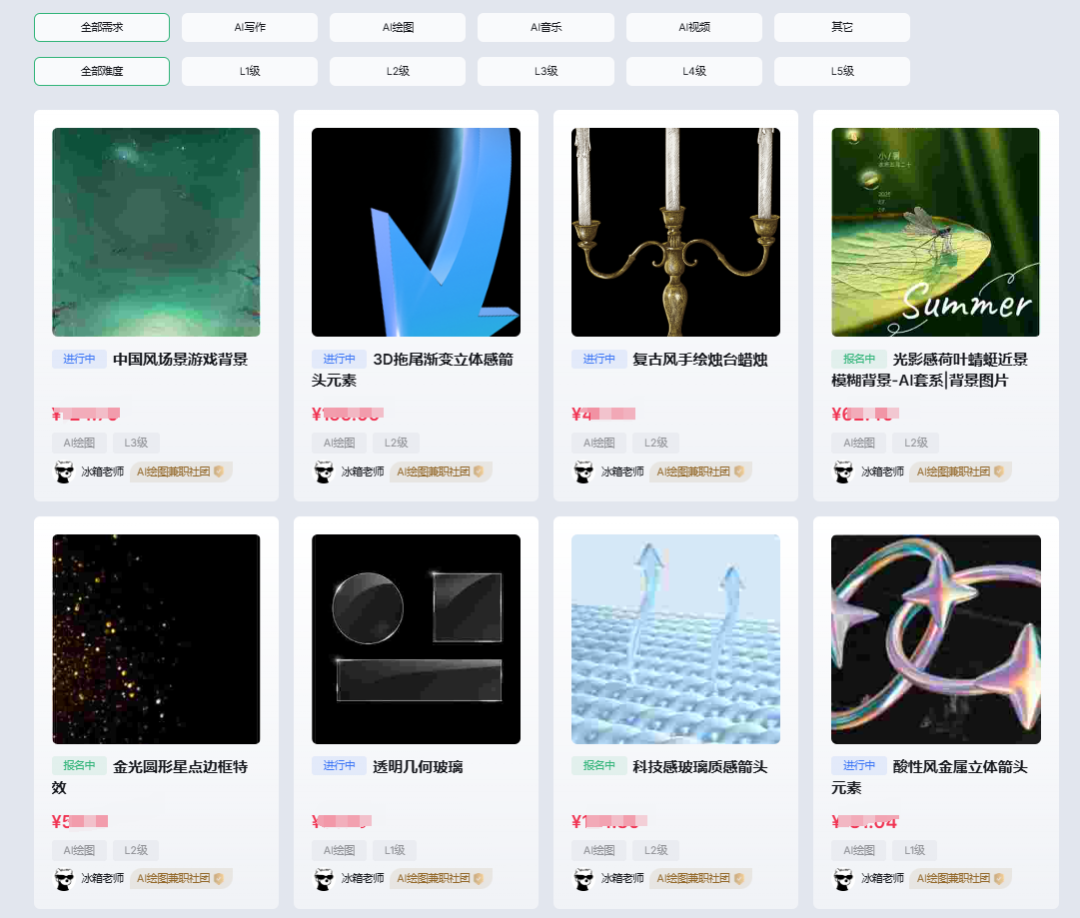Open the 复古风手绘烛台蜡烛 title link
Screen dimensions: 1080x918
[700, 359]
